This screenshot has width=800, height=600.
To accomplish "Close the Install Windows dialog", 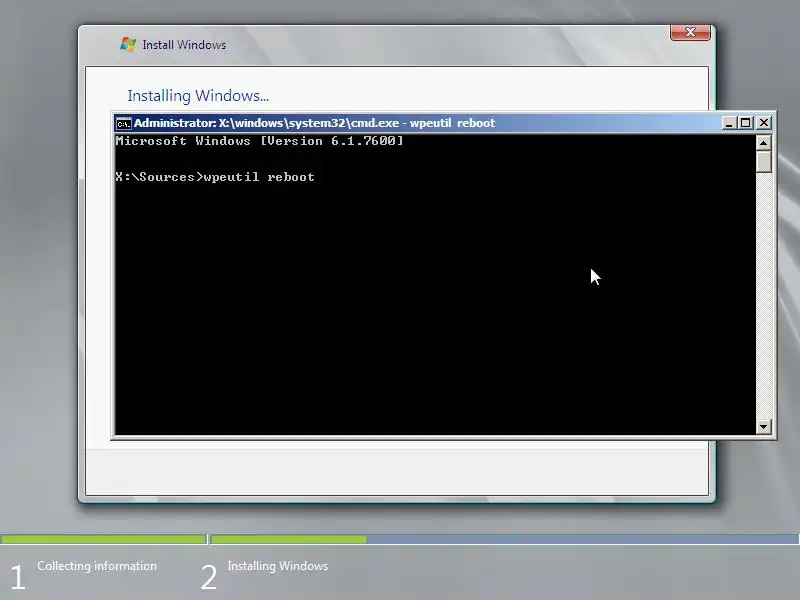I will (690, 32).
